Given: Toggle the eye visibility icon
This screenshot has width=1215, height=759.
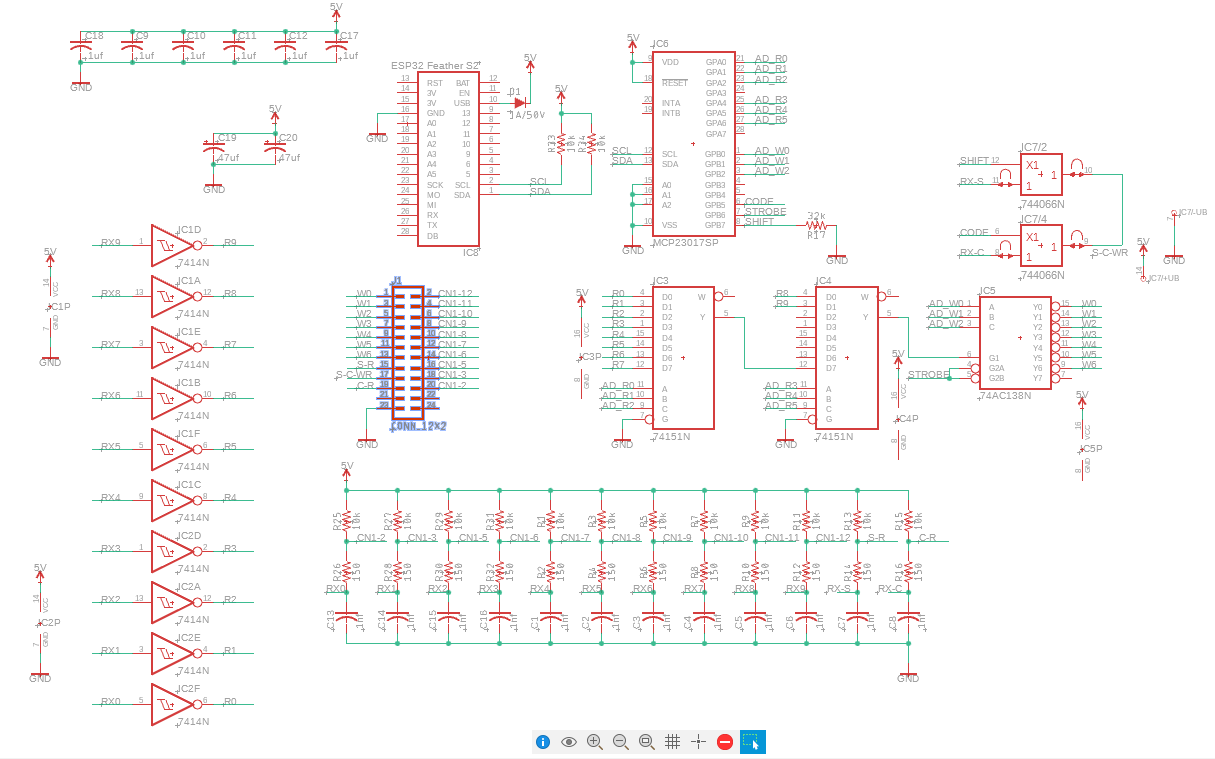Looking at the screenshot, I should [x=569, y=741].
